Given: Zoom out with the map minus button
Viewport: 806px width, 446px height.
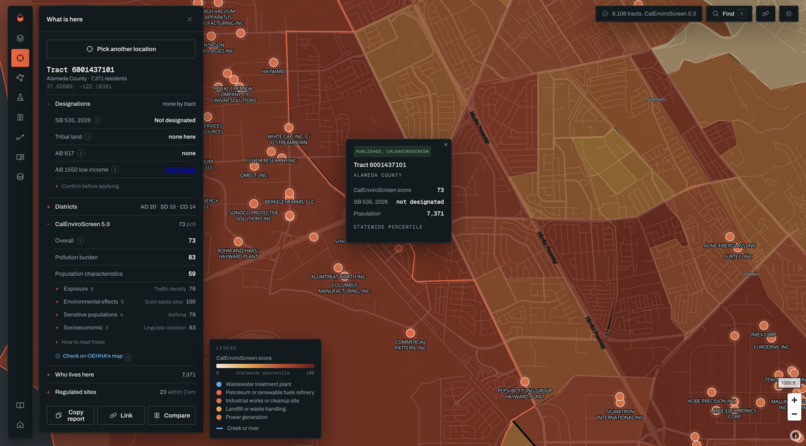Looking at the screenshot, I should [794, 414].
